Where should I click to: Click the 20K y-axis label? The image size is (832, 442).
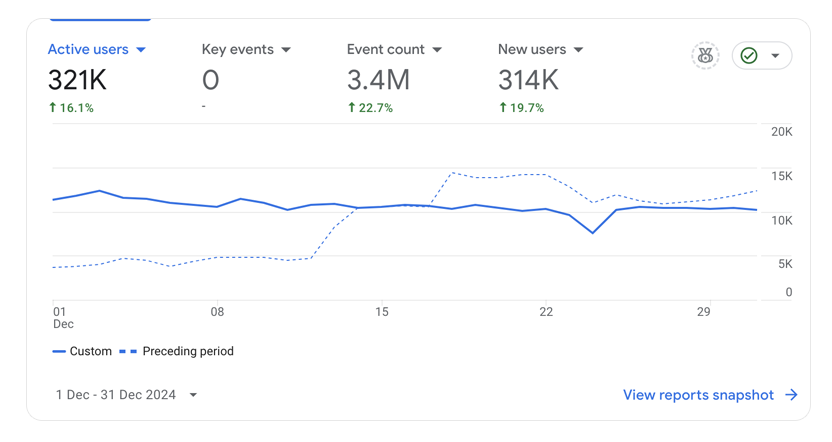(x=782, y=132)
